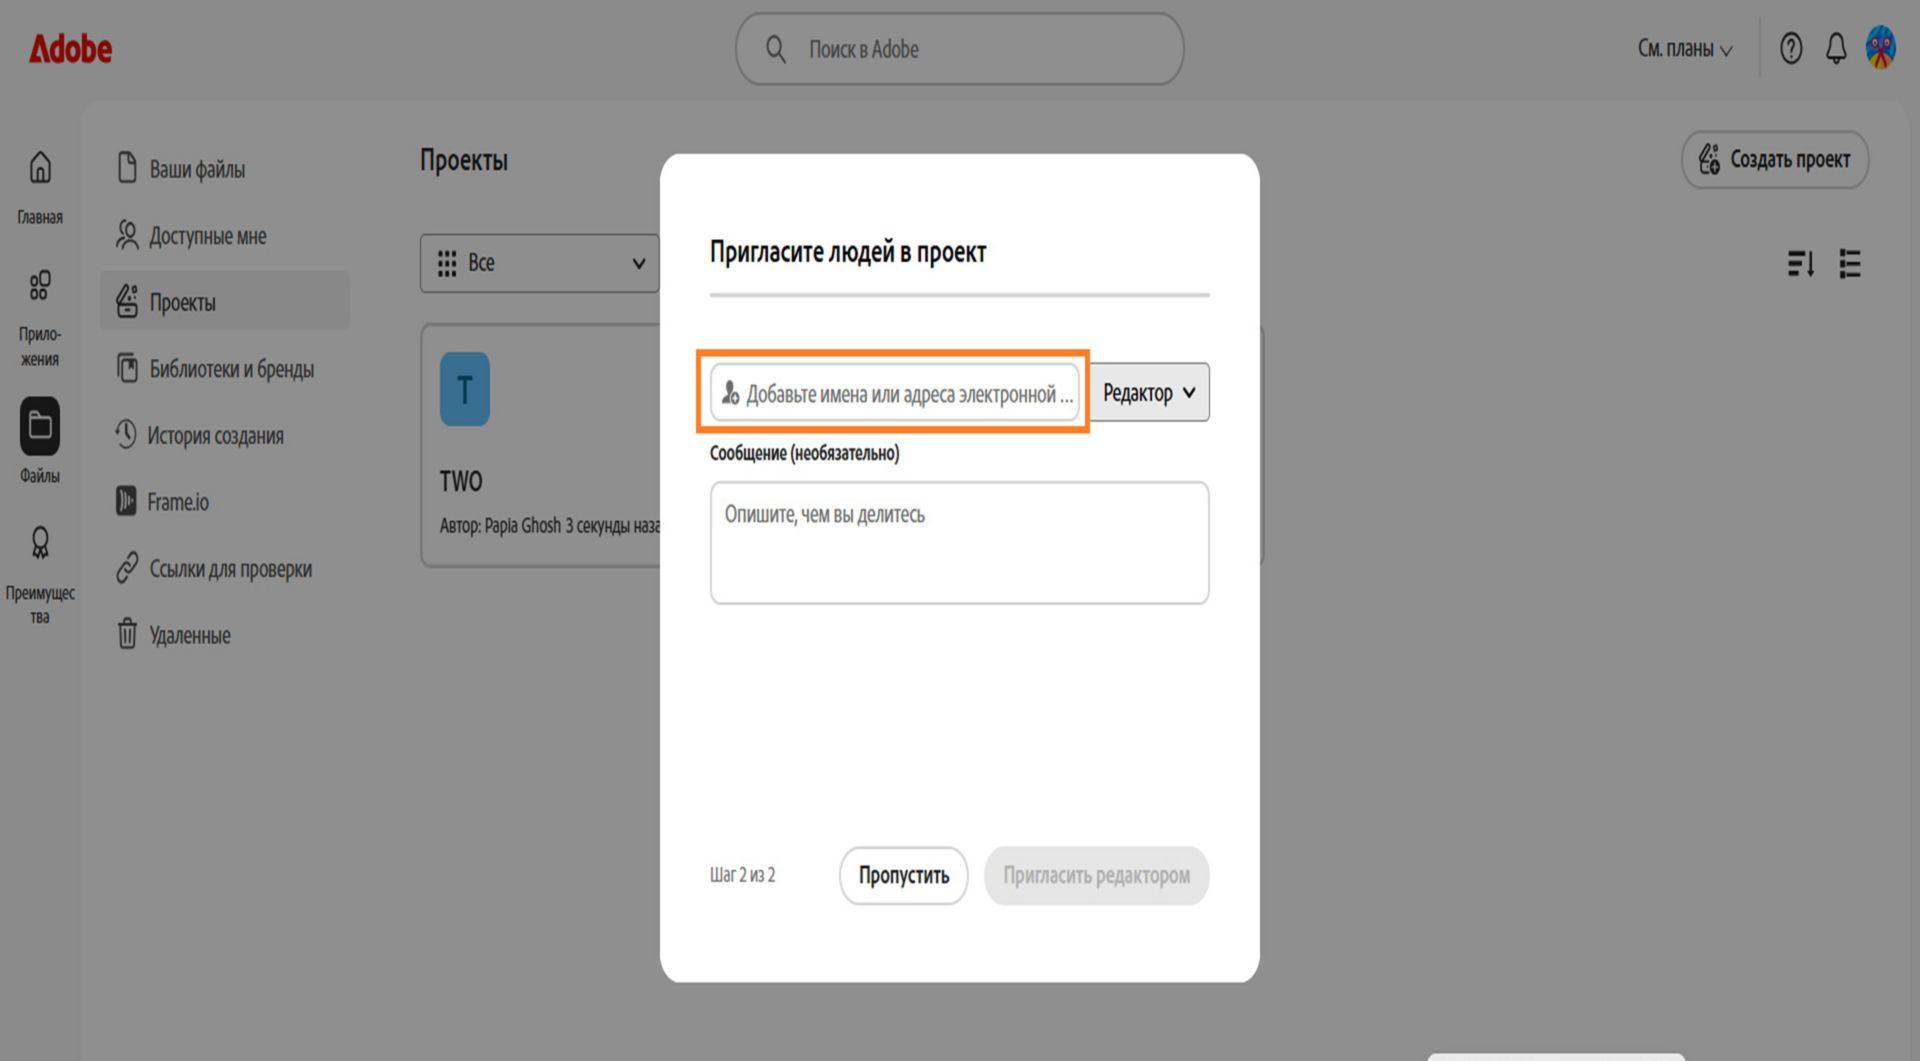
Task: Click the Создать проект button
Action: point(1775,159)
